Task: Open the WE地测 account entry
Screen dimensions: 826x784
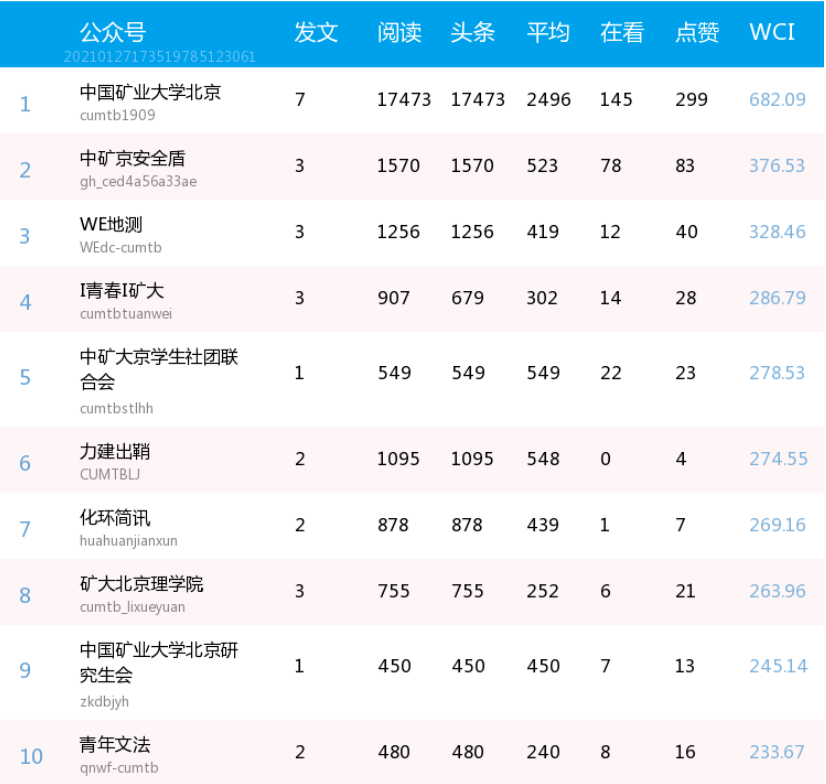Action: [x=111, y=222]
